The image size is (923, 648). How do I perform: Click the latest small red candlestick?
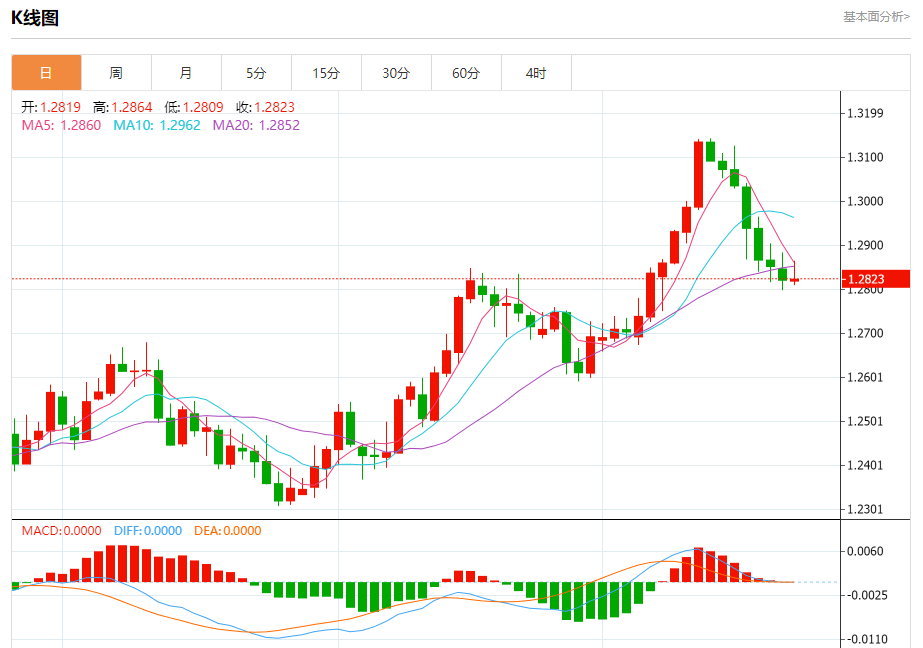tap(795, 280)
